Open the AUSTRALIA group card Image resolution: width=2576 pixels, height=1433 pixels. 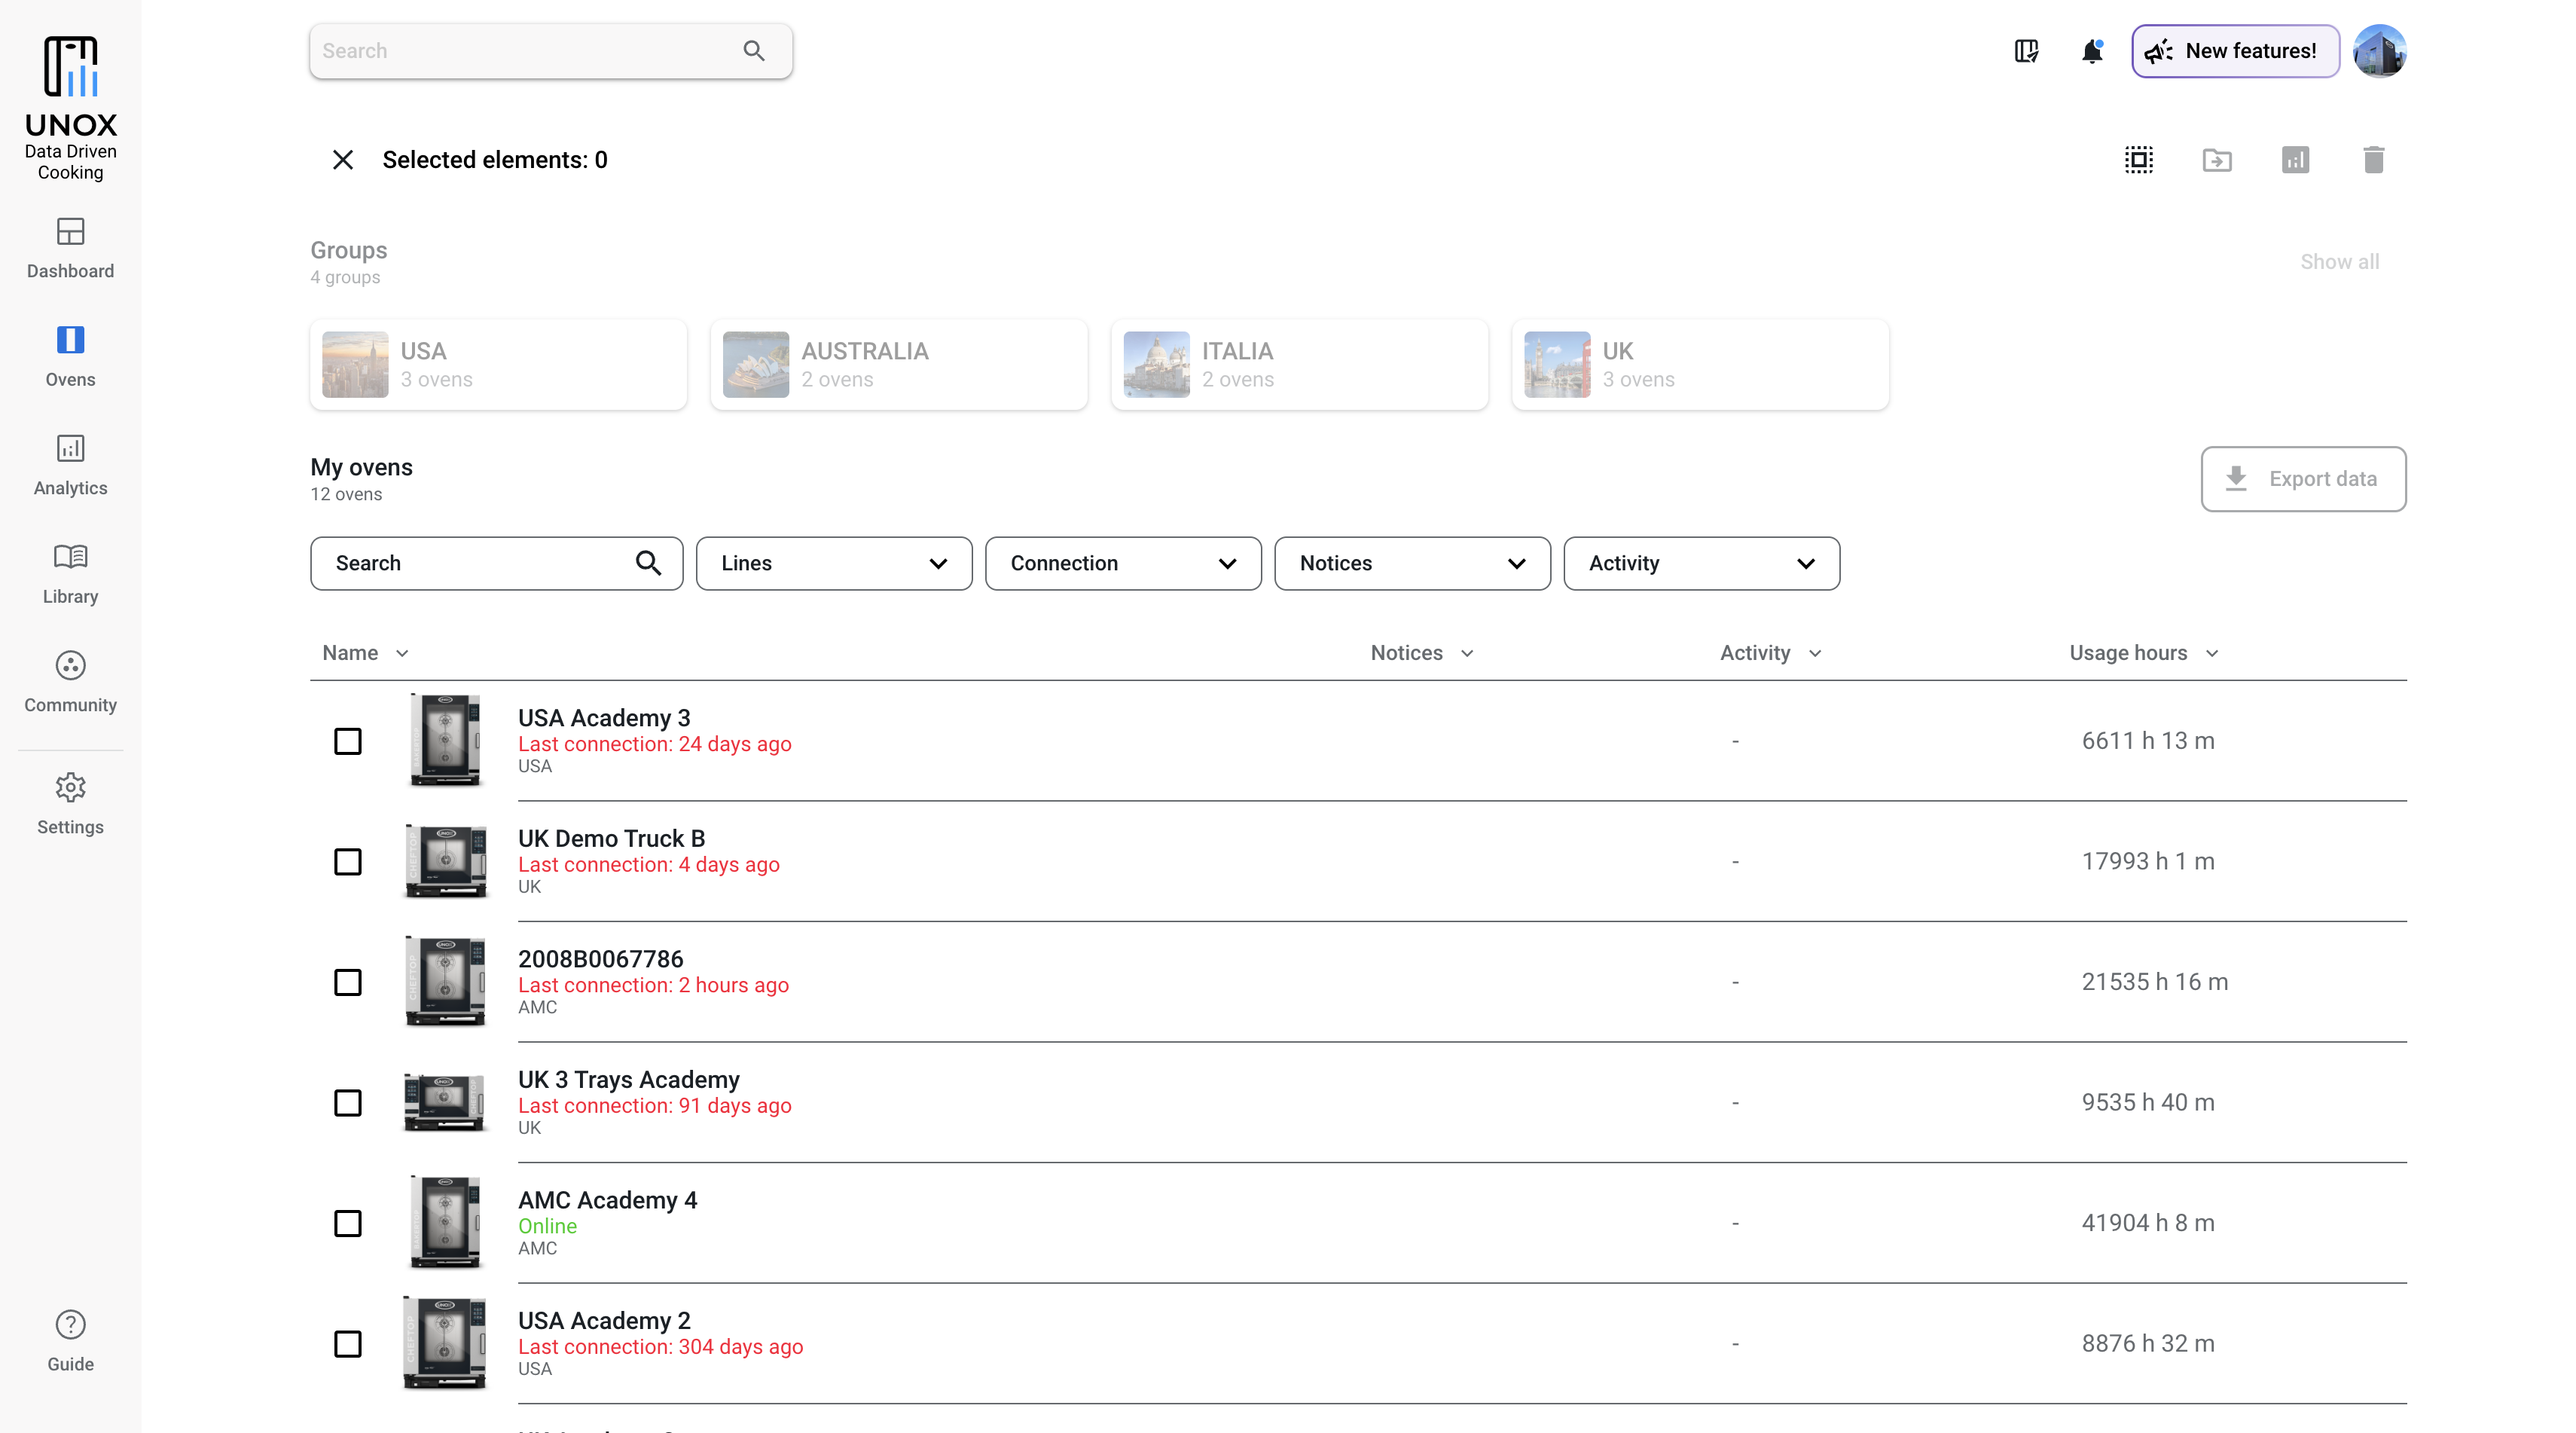click(x=898, y=365)
